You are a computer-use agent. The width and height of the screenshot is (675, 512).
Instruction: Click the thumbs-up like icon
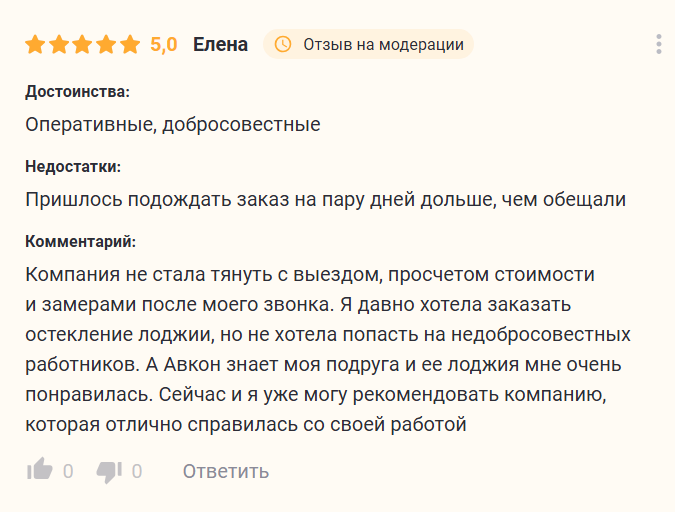40,469
